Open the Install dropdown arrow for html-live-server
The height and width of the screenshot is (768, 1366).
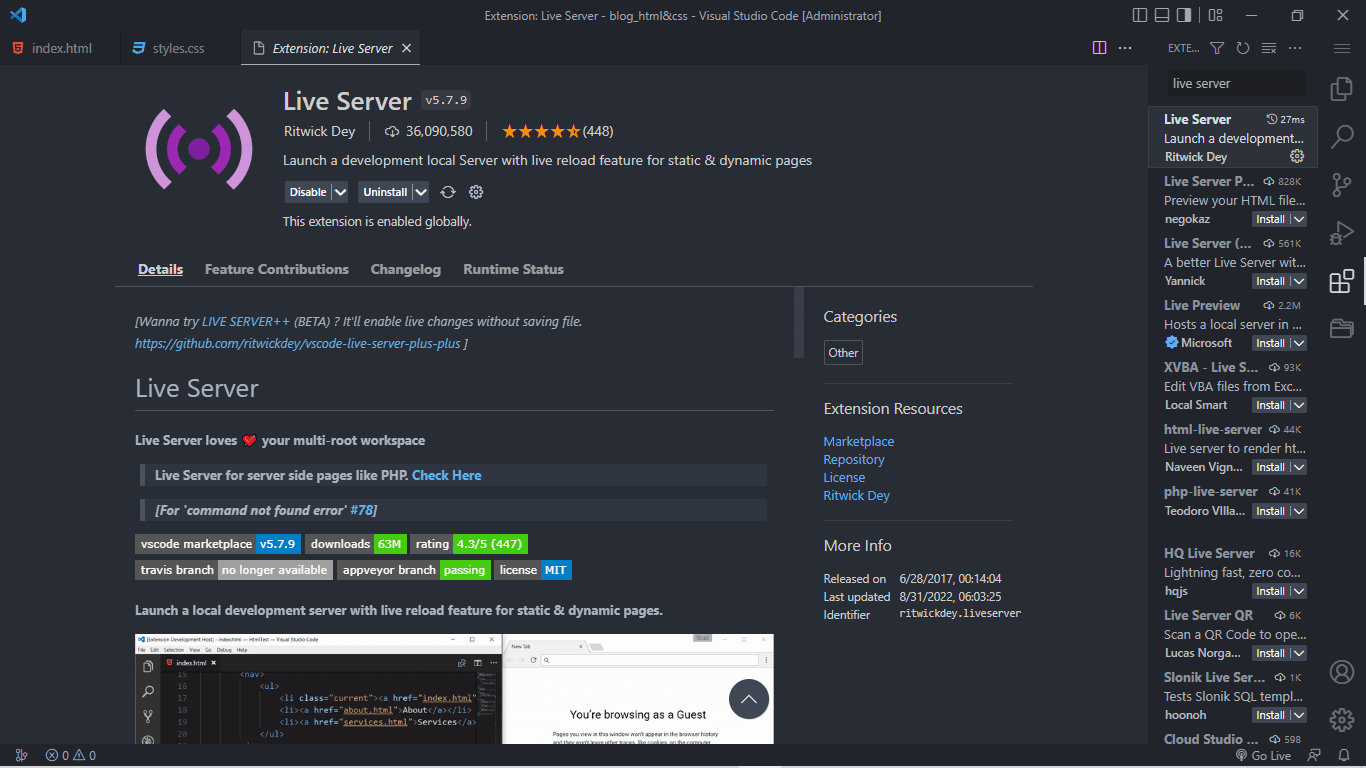point(1298,467)
